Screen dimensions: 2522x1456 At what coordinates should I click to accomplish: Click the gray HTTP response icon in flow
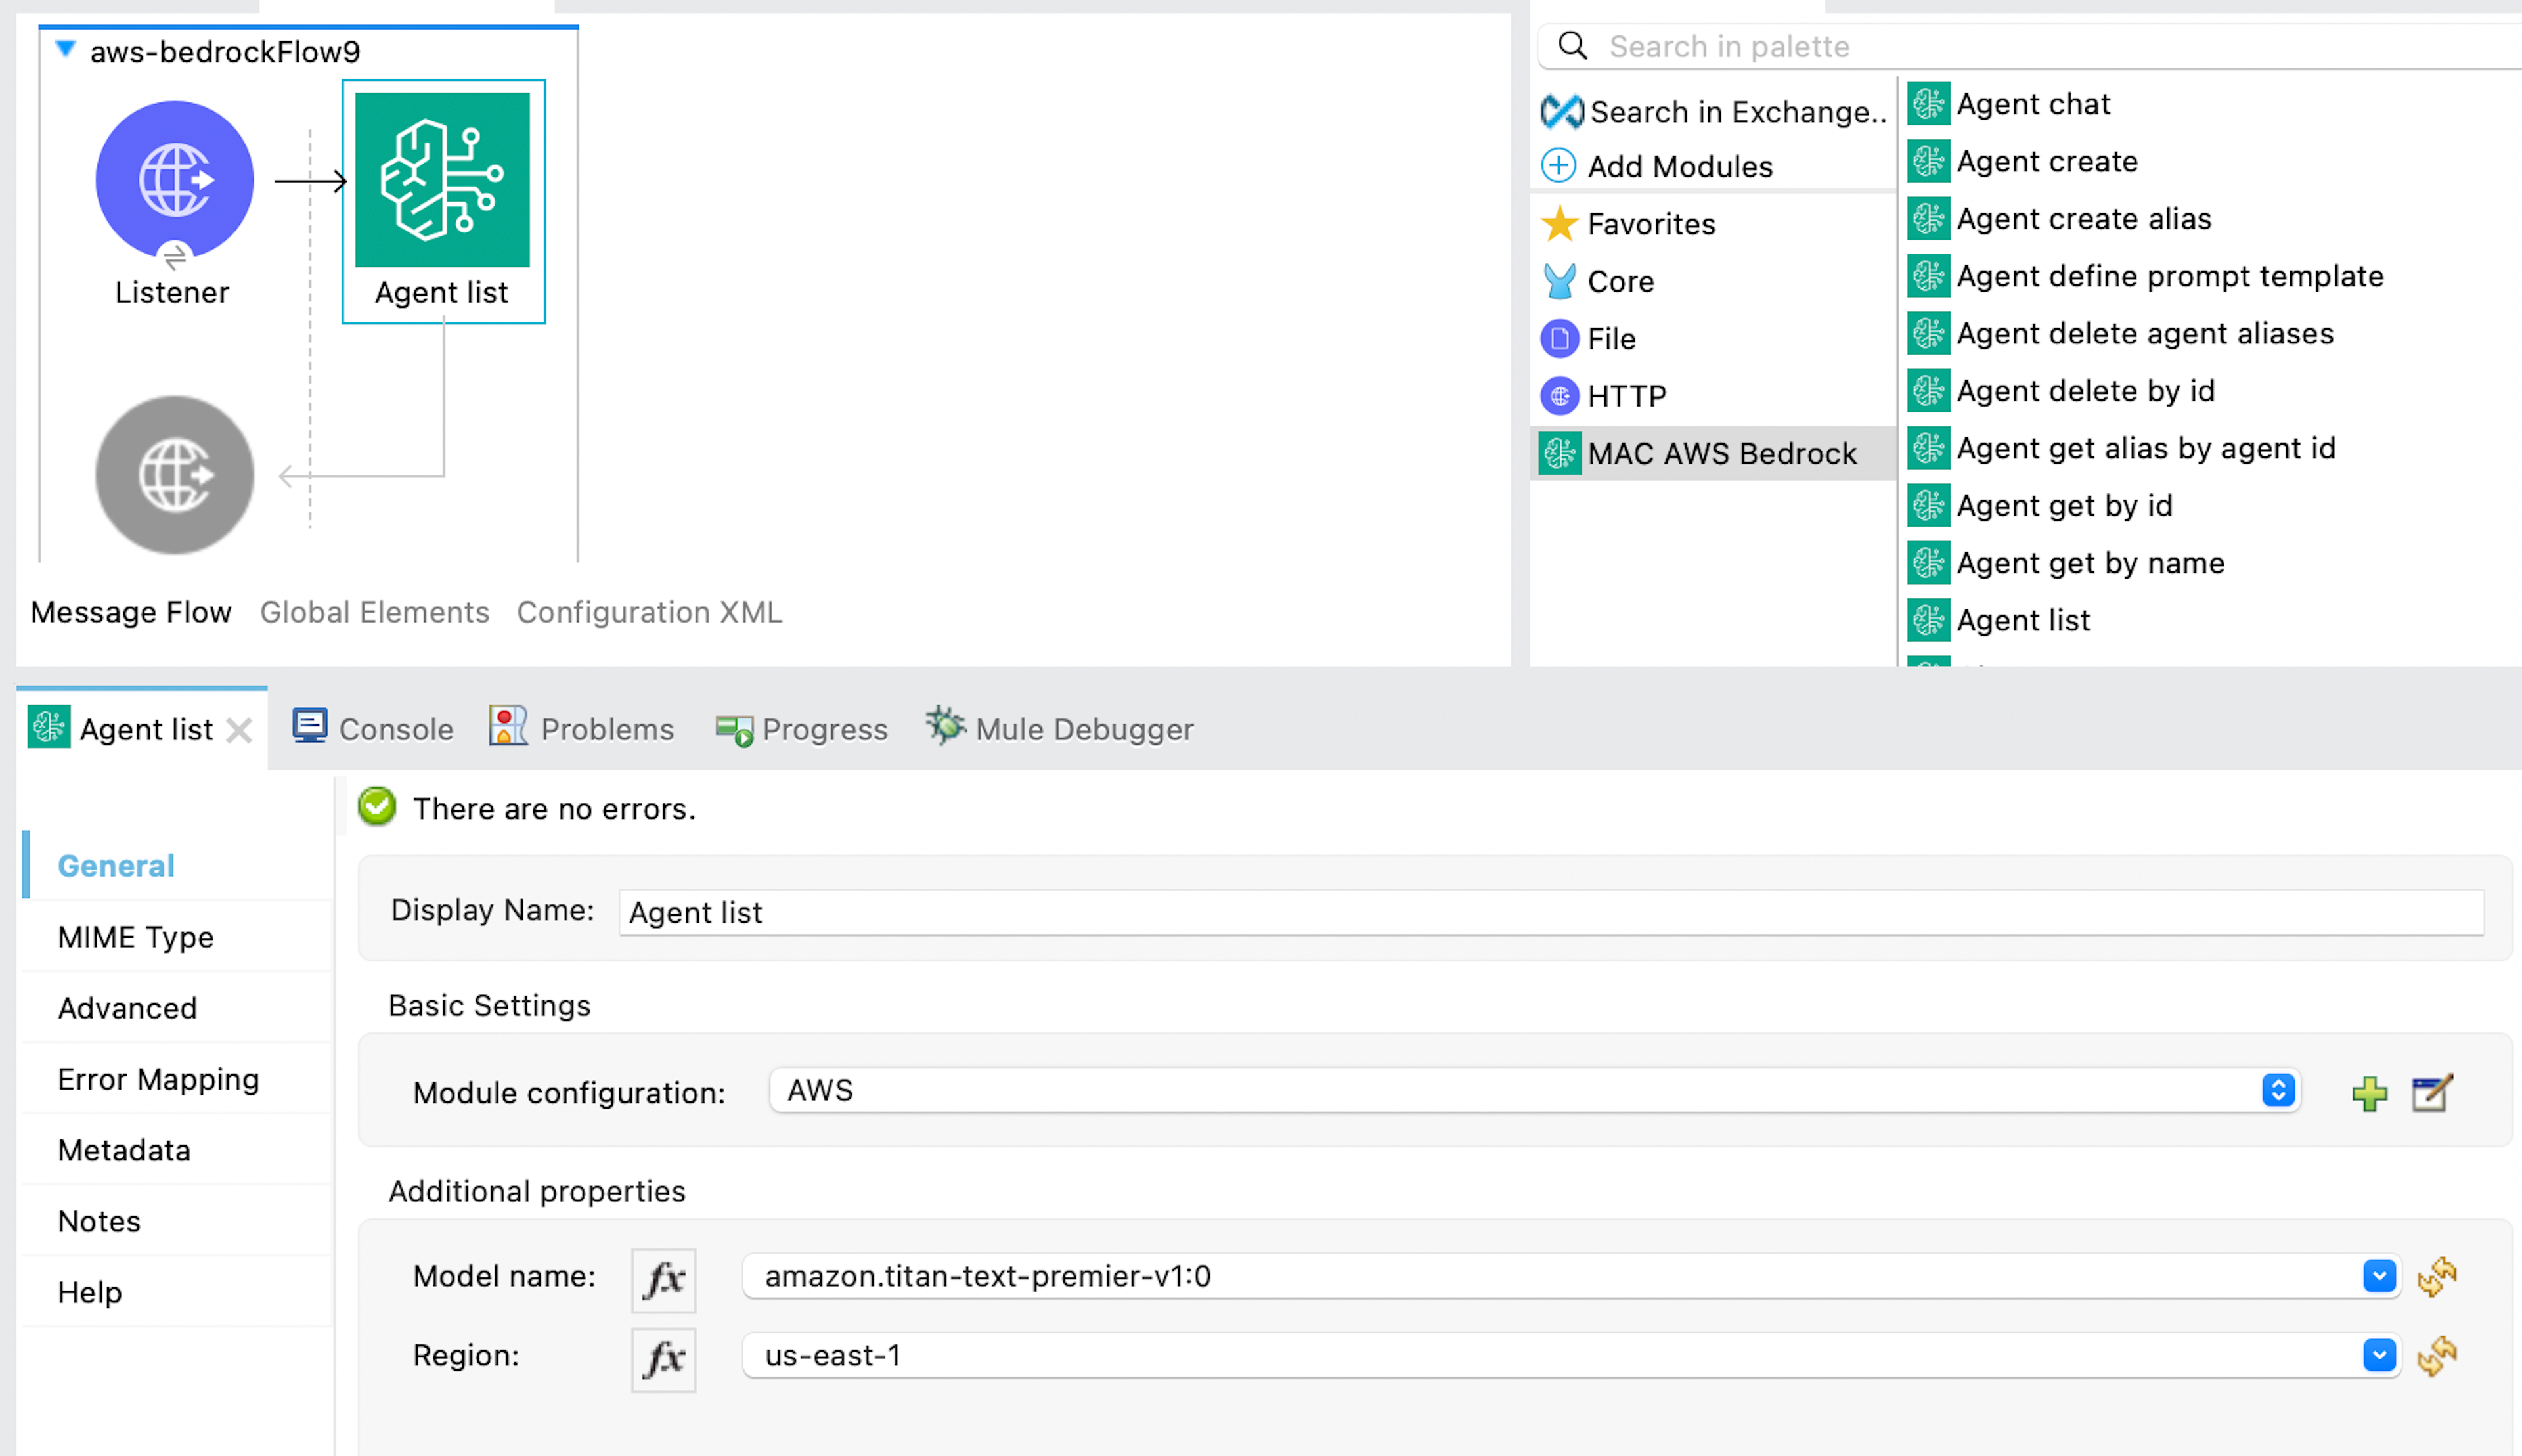coord(175,475)
